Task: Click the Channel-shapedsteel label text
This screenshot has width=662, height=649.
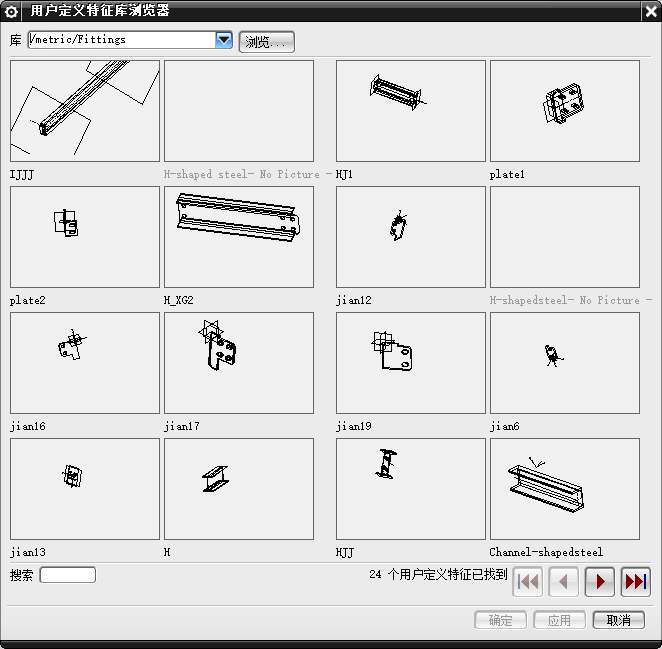Action: pos(546,552)
